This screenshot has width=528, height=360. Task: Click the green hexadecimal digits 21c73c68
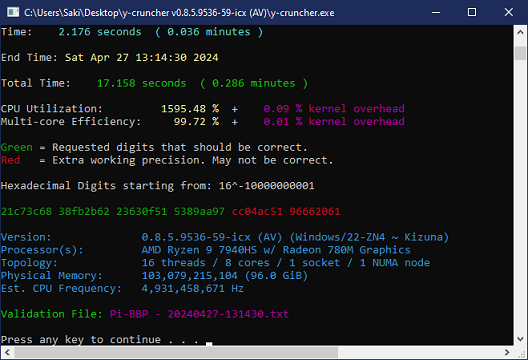(26, 211)
